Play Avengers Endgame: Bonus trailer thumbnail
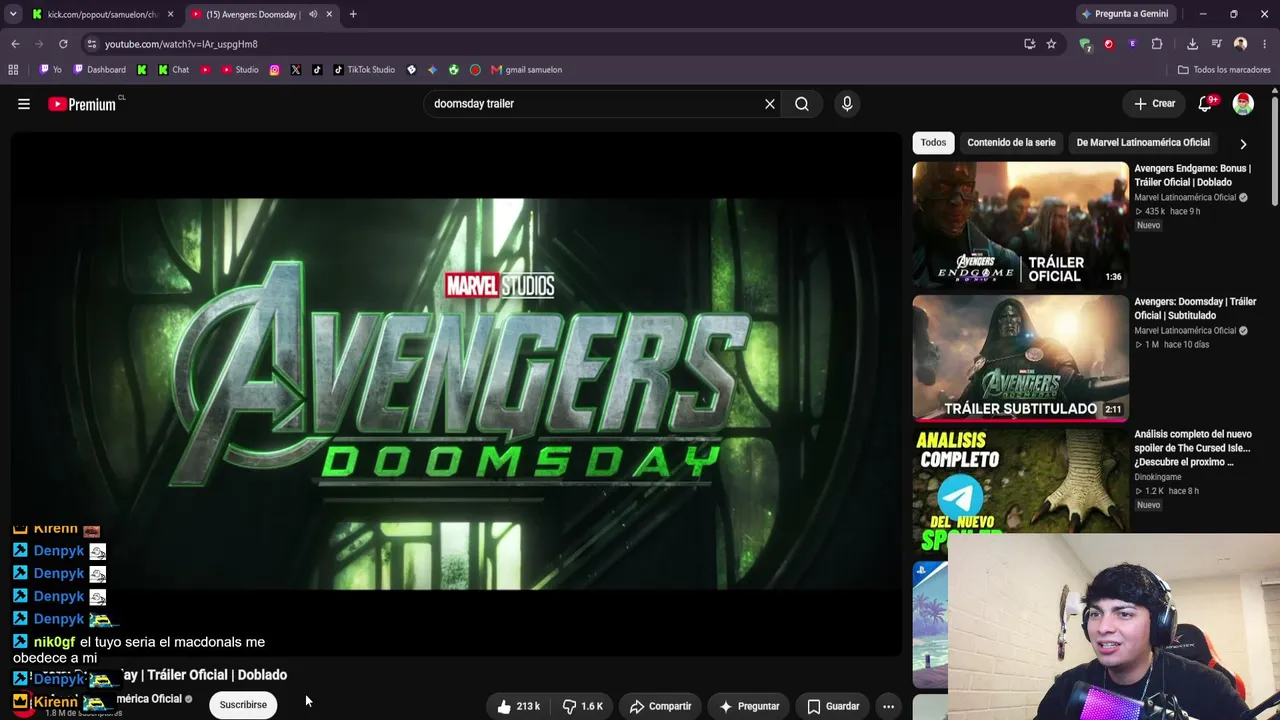Viewport: 1280px width, 720px height. [1020, 225]
